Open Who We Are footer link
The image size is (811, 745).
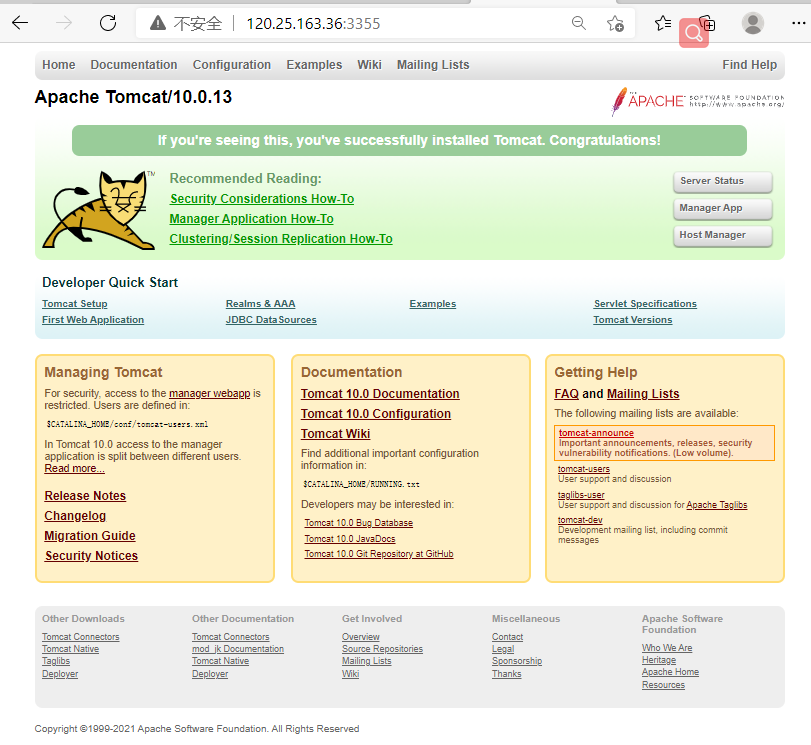coord(667,648)
